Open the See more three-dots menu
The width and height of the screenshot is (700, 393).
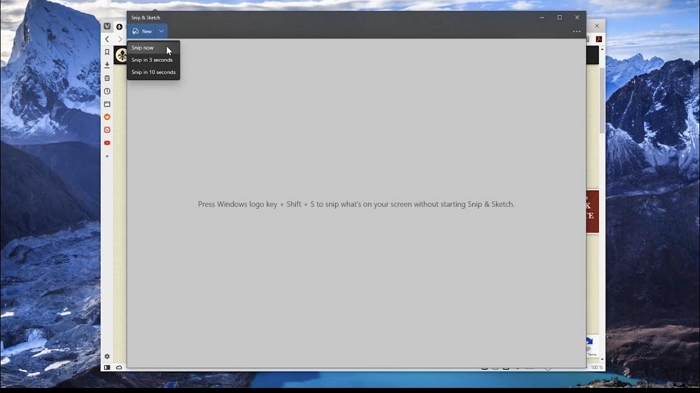(x=576, y=31)
